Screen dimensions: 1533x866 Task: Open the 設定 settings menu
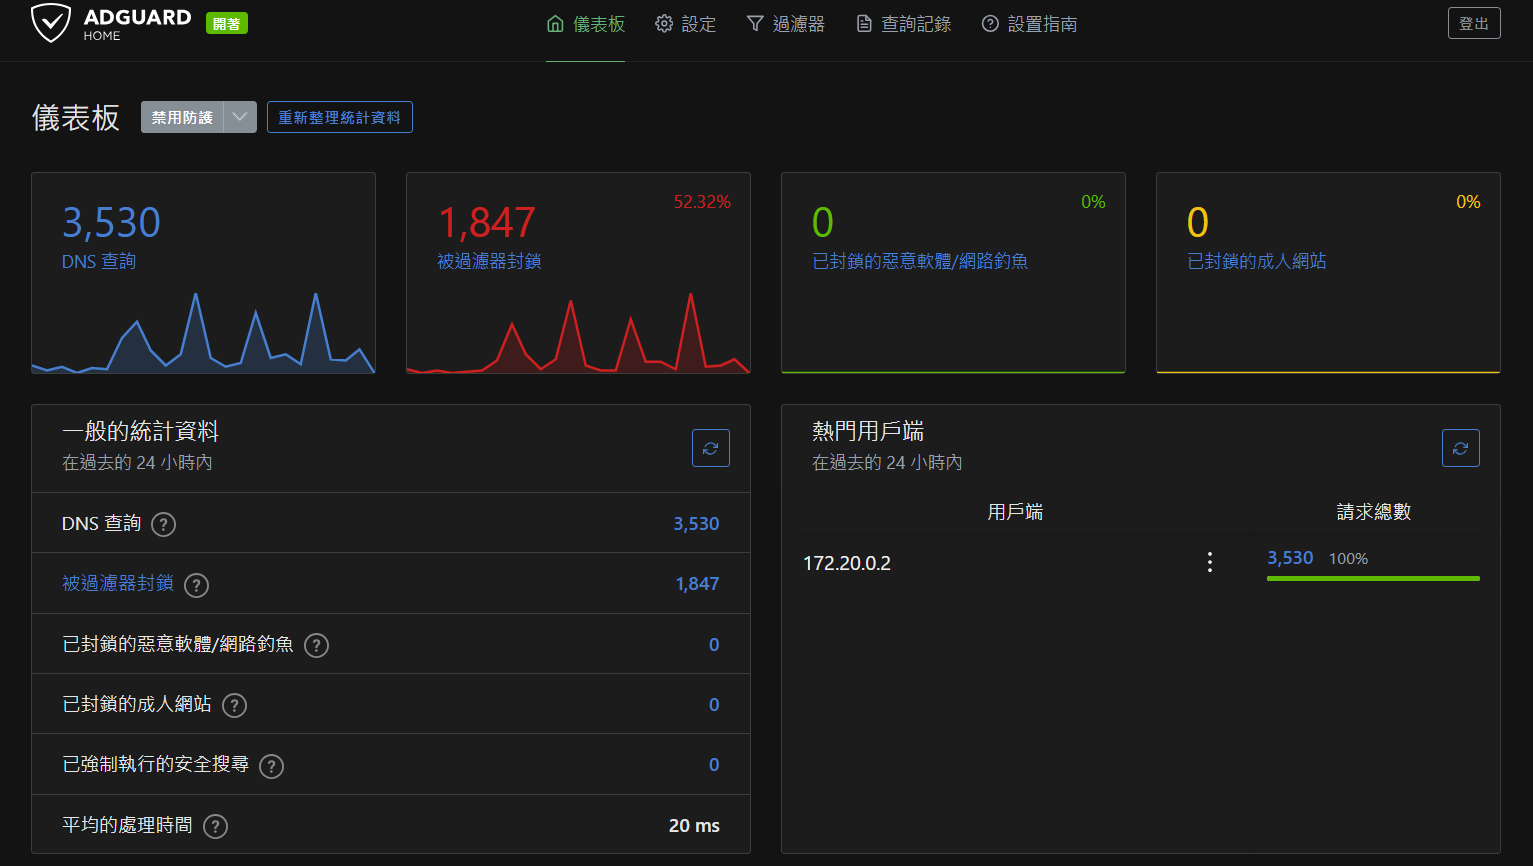point(686,24)
